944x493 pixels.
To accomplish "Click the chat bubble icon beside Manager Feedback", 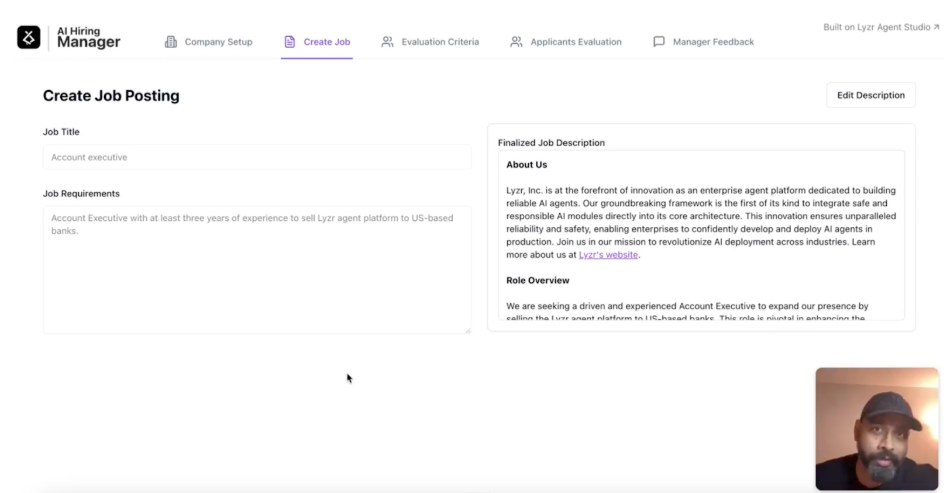I will (x=658, y=42).
